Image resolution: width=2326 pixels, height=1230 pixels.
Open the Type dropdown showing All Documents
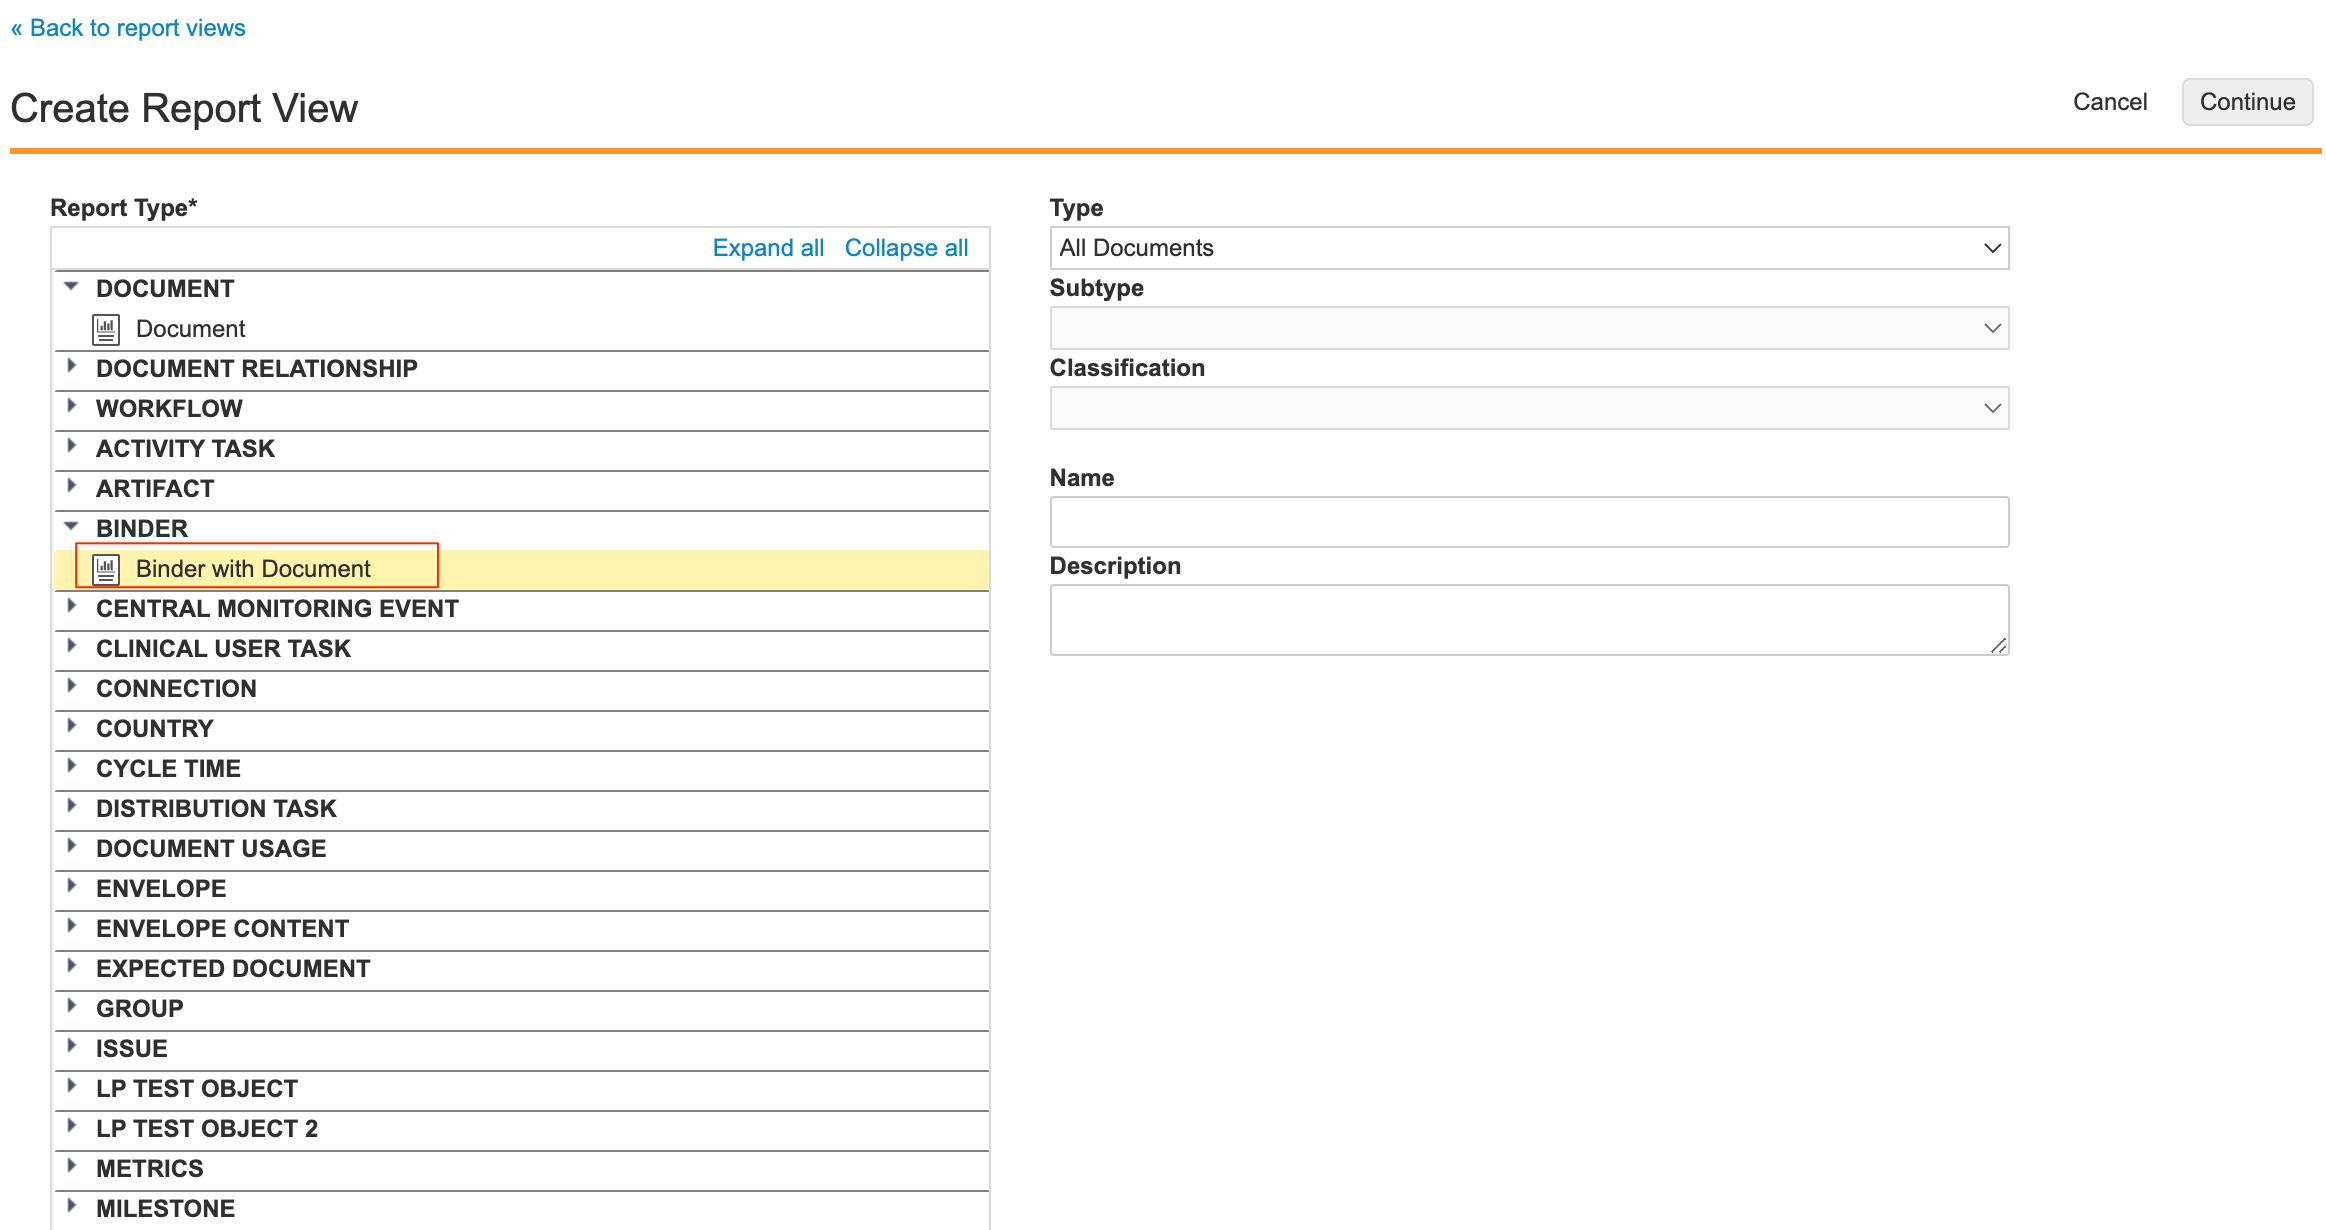pyautogui.click(x=1528, y=248)
